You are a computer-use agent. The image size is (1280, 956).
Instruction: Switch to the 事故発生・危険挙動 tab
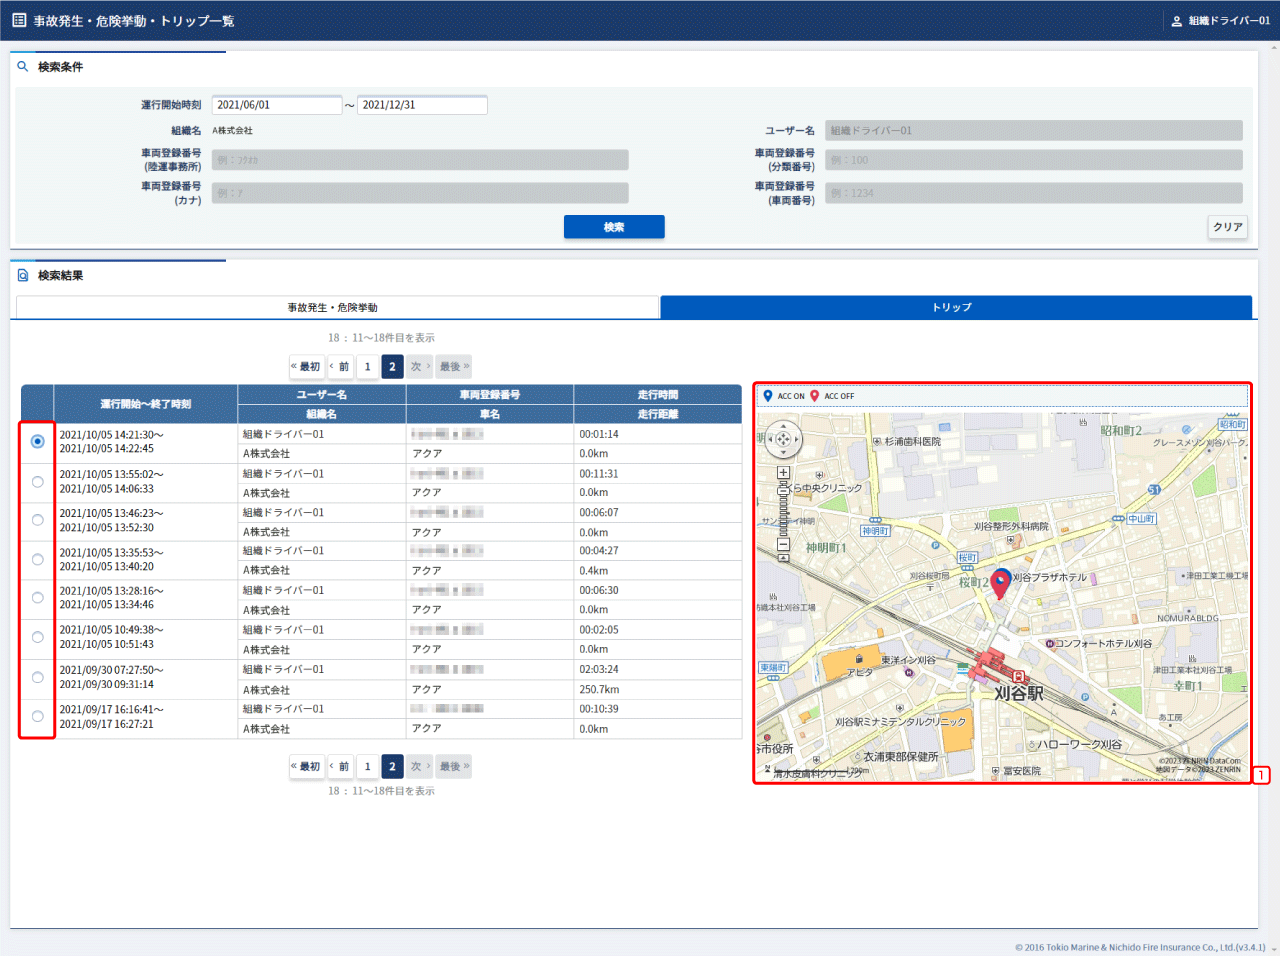(x=333, y=308)
